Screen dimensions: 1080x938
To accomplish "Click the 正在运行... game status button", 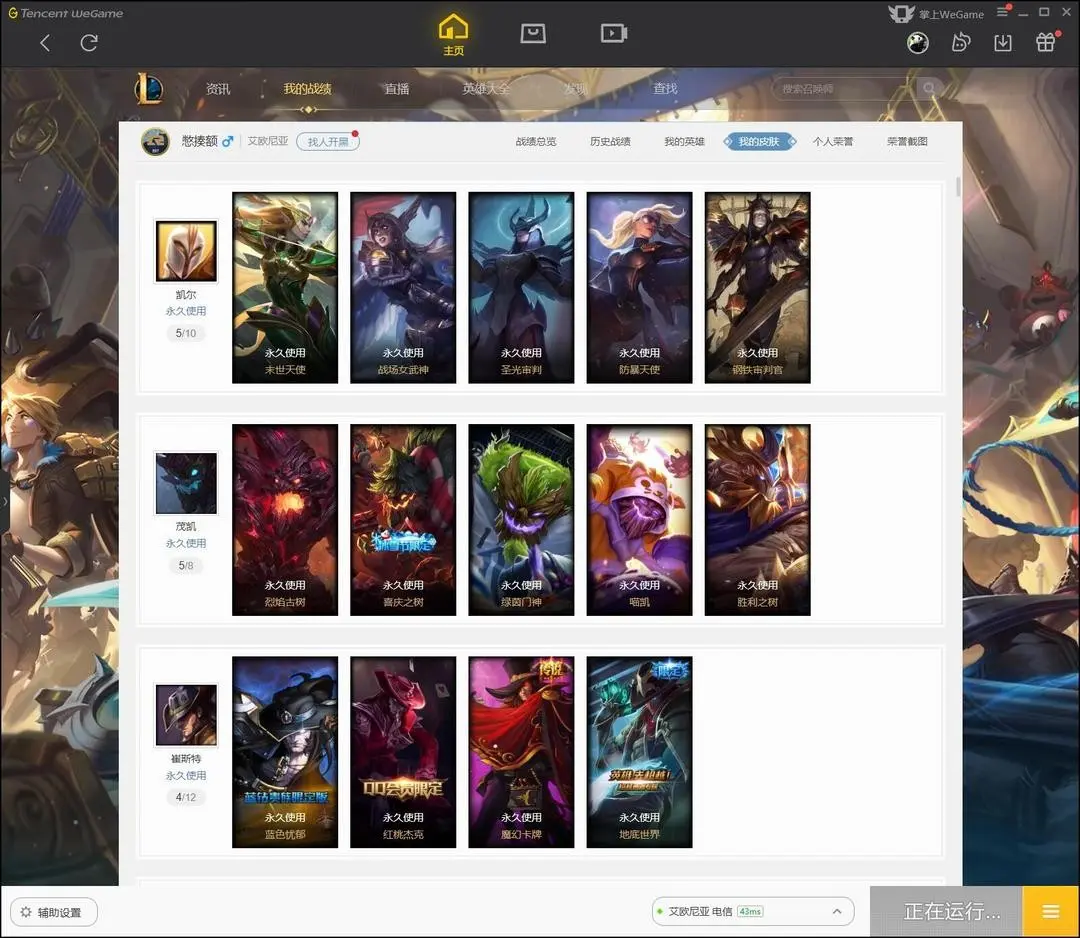I will coord(946,912).
